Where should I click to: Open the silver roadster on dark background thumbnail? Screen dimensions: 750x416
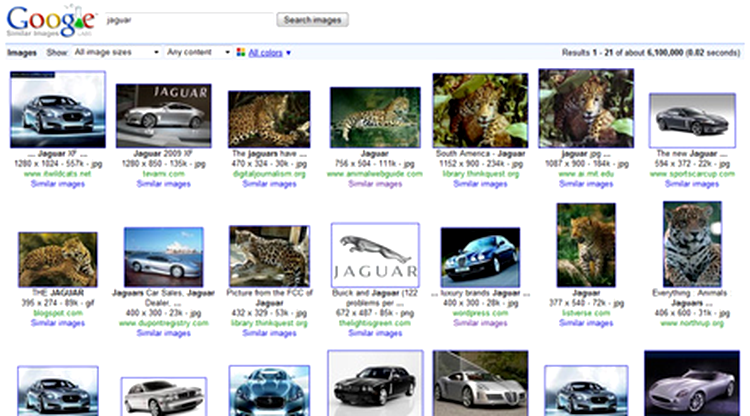click(692, 383)
